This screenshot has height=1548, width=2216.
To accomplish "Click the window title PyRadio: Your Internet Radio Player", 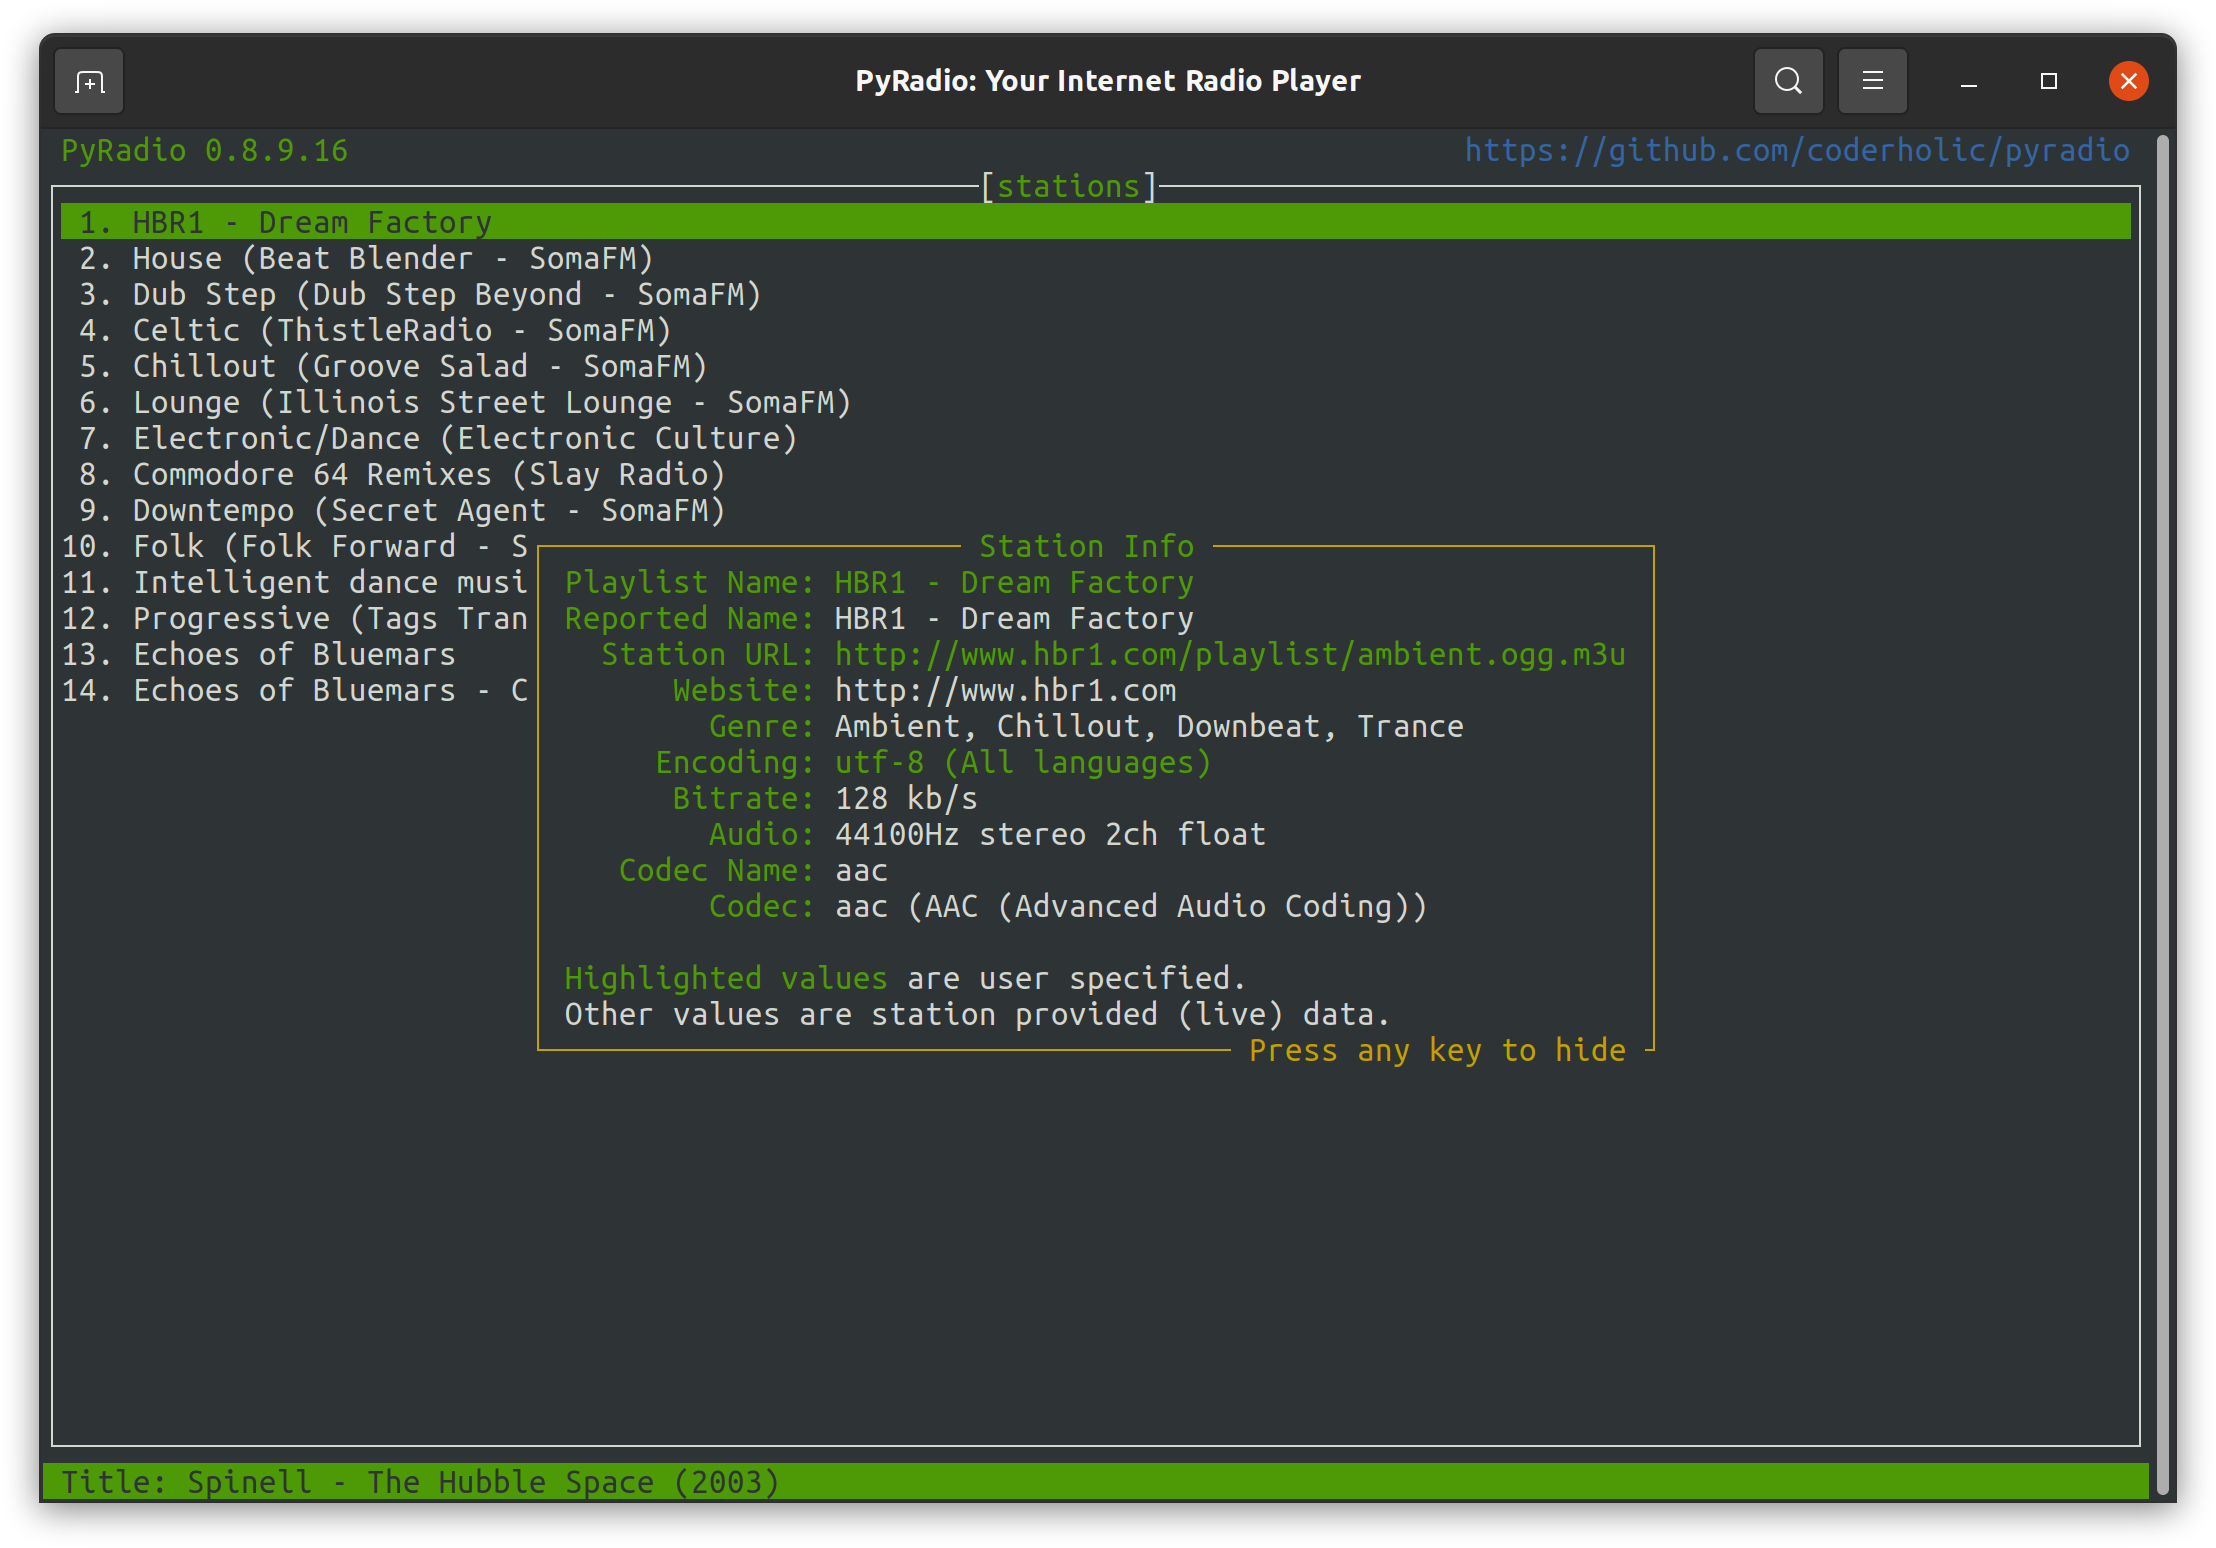I will (1108, 81).
